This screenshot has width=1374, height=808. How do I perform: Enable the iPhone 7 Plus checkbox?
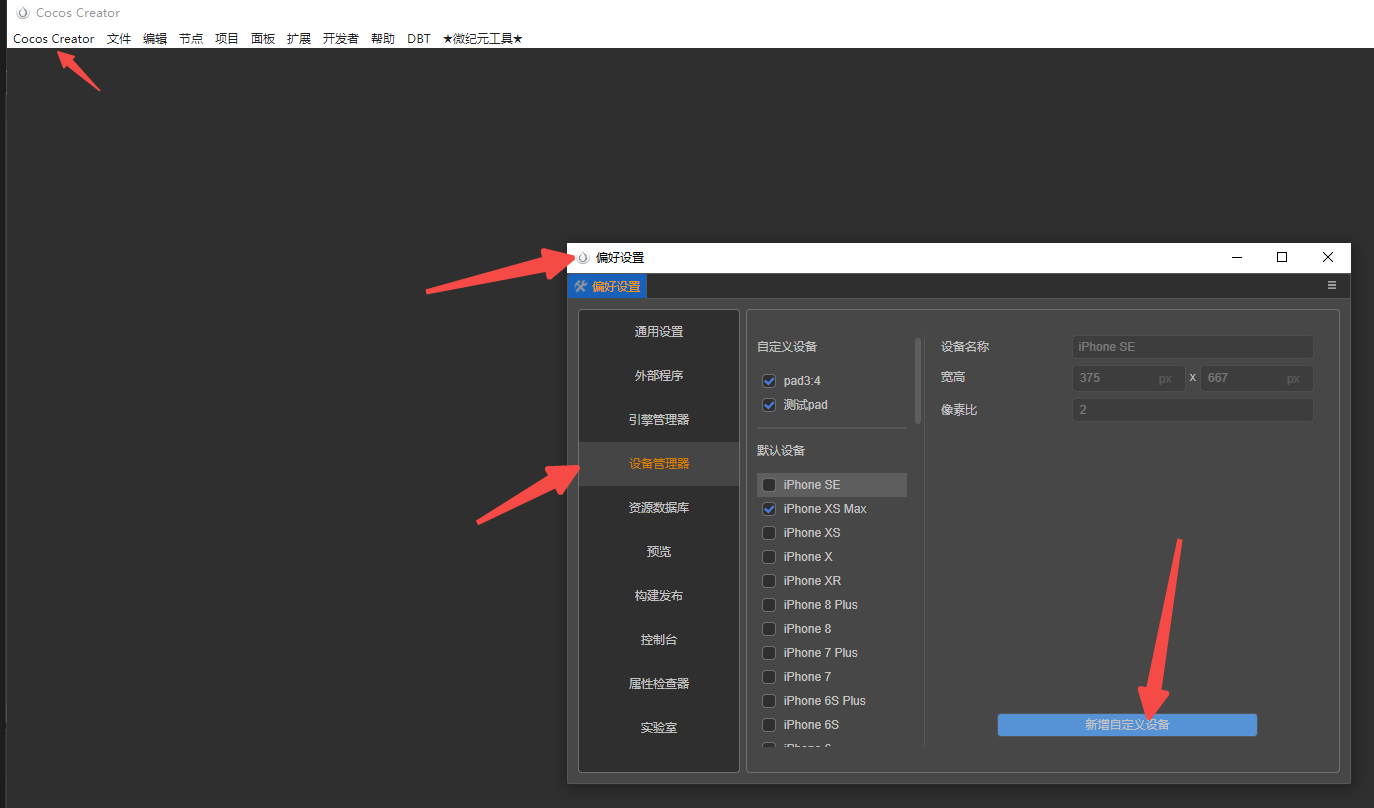[x=769, y=653]
